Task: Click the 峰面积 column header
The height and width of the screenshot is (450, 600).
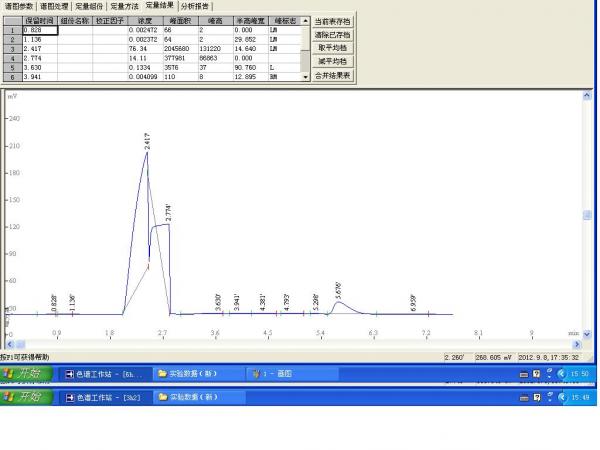Action: (181, 21)
